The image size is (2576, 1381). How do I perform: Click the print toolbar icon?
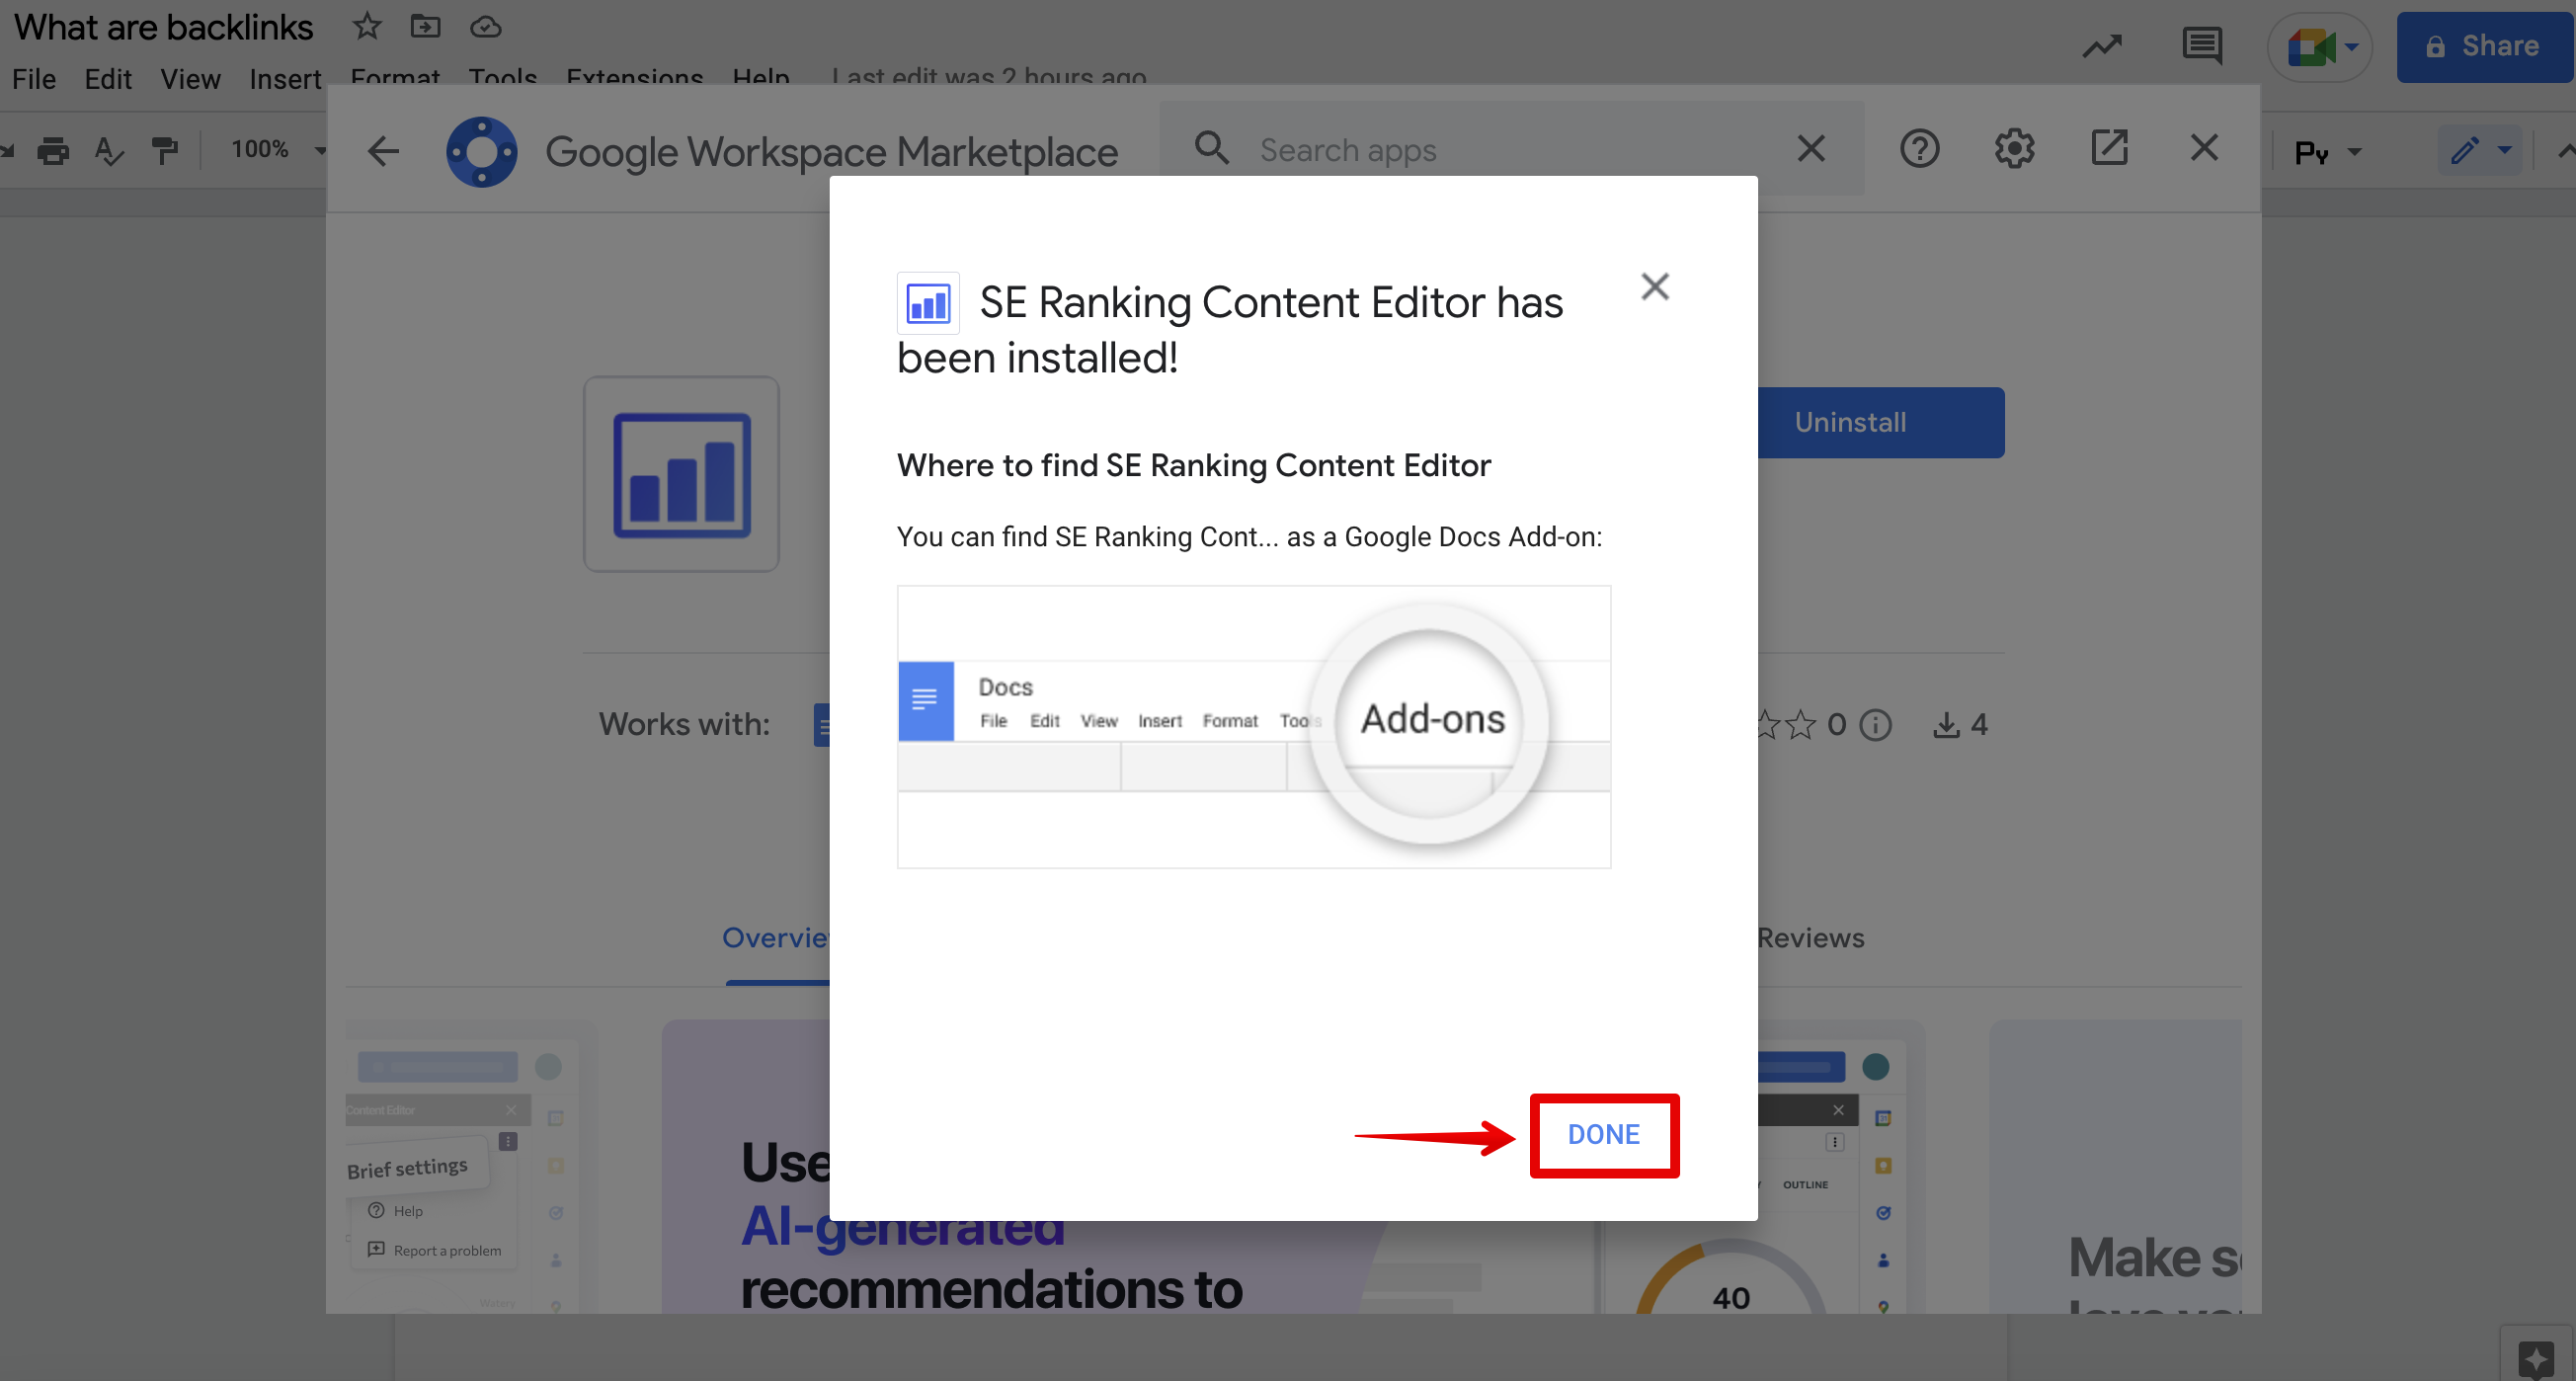[53, 150]
